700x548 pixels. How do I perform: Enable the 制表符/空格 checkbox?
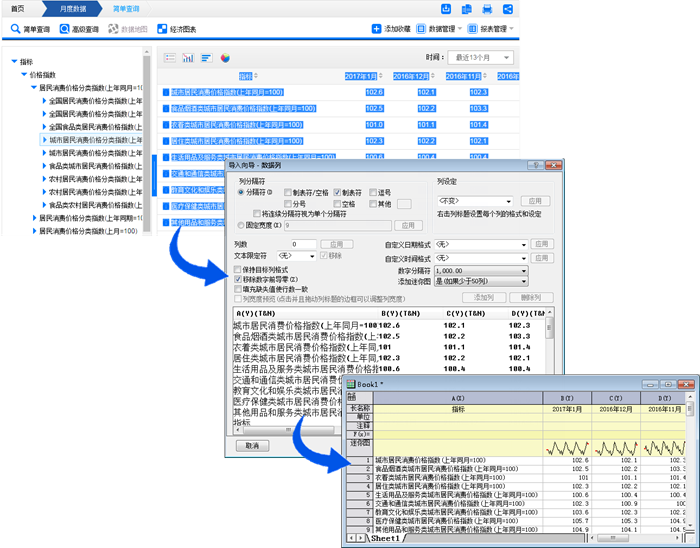click(288, 192)
